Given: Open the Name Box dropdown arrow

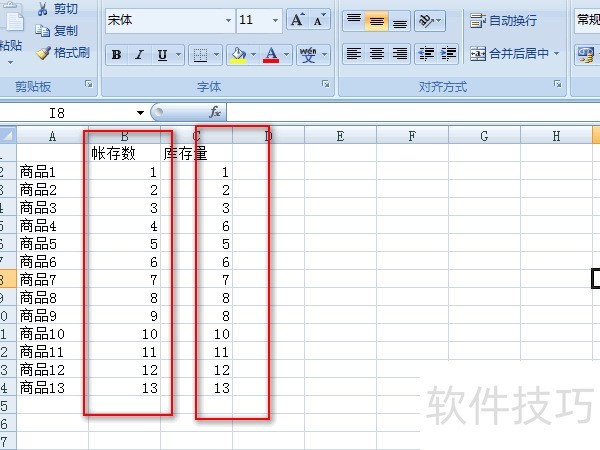Looking at the screenshot, I should tap(140, 113).
